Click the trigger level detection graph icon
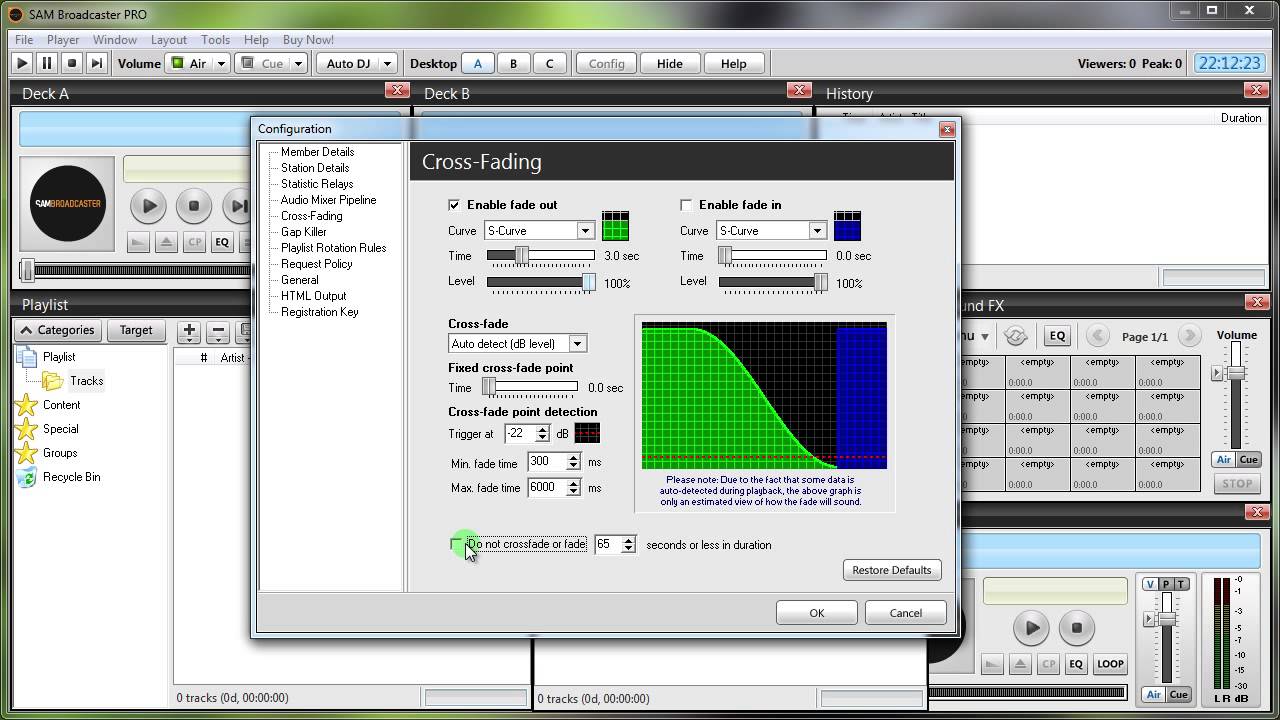The width and height of the screenshot is (1280, 720). 588,433
